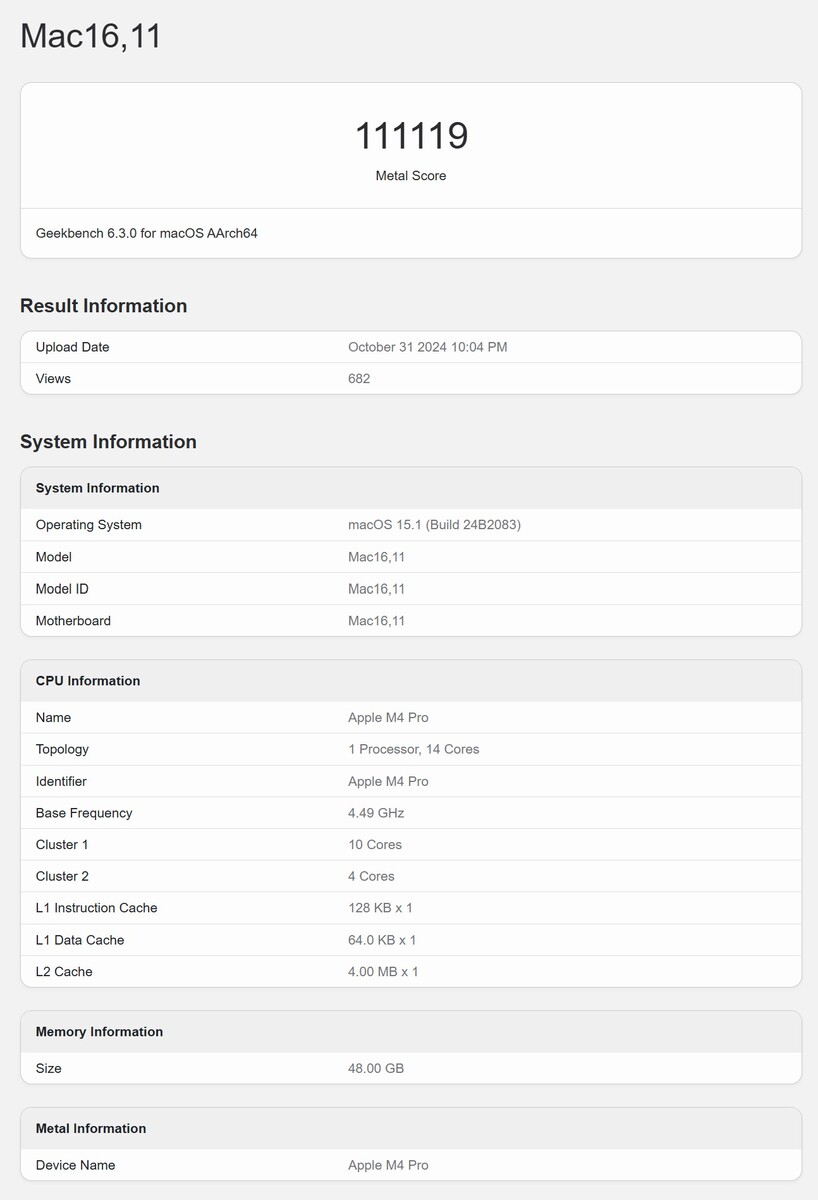Click the Result Information heading
818x1200 pixels.
tap(104, 306)
